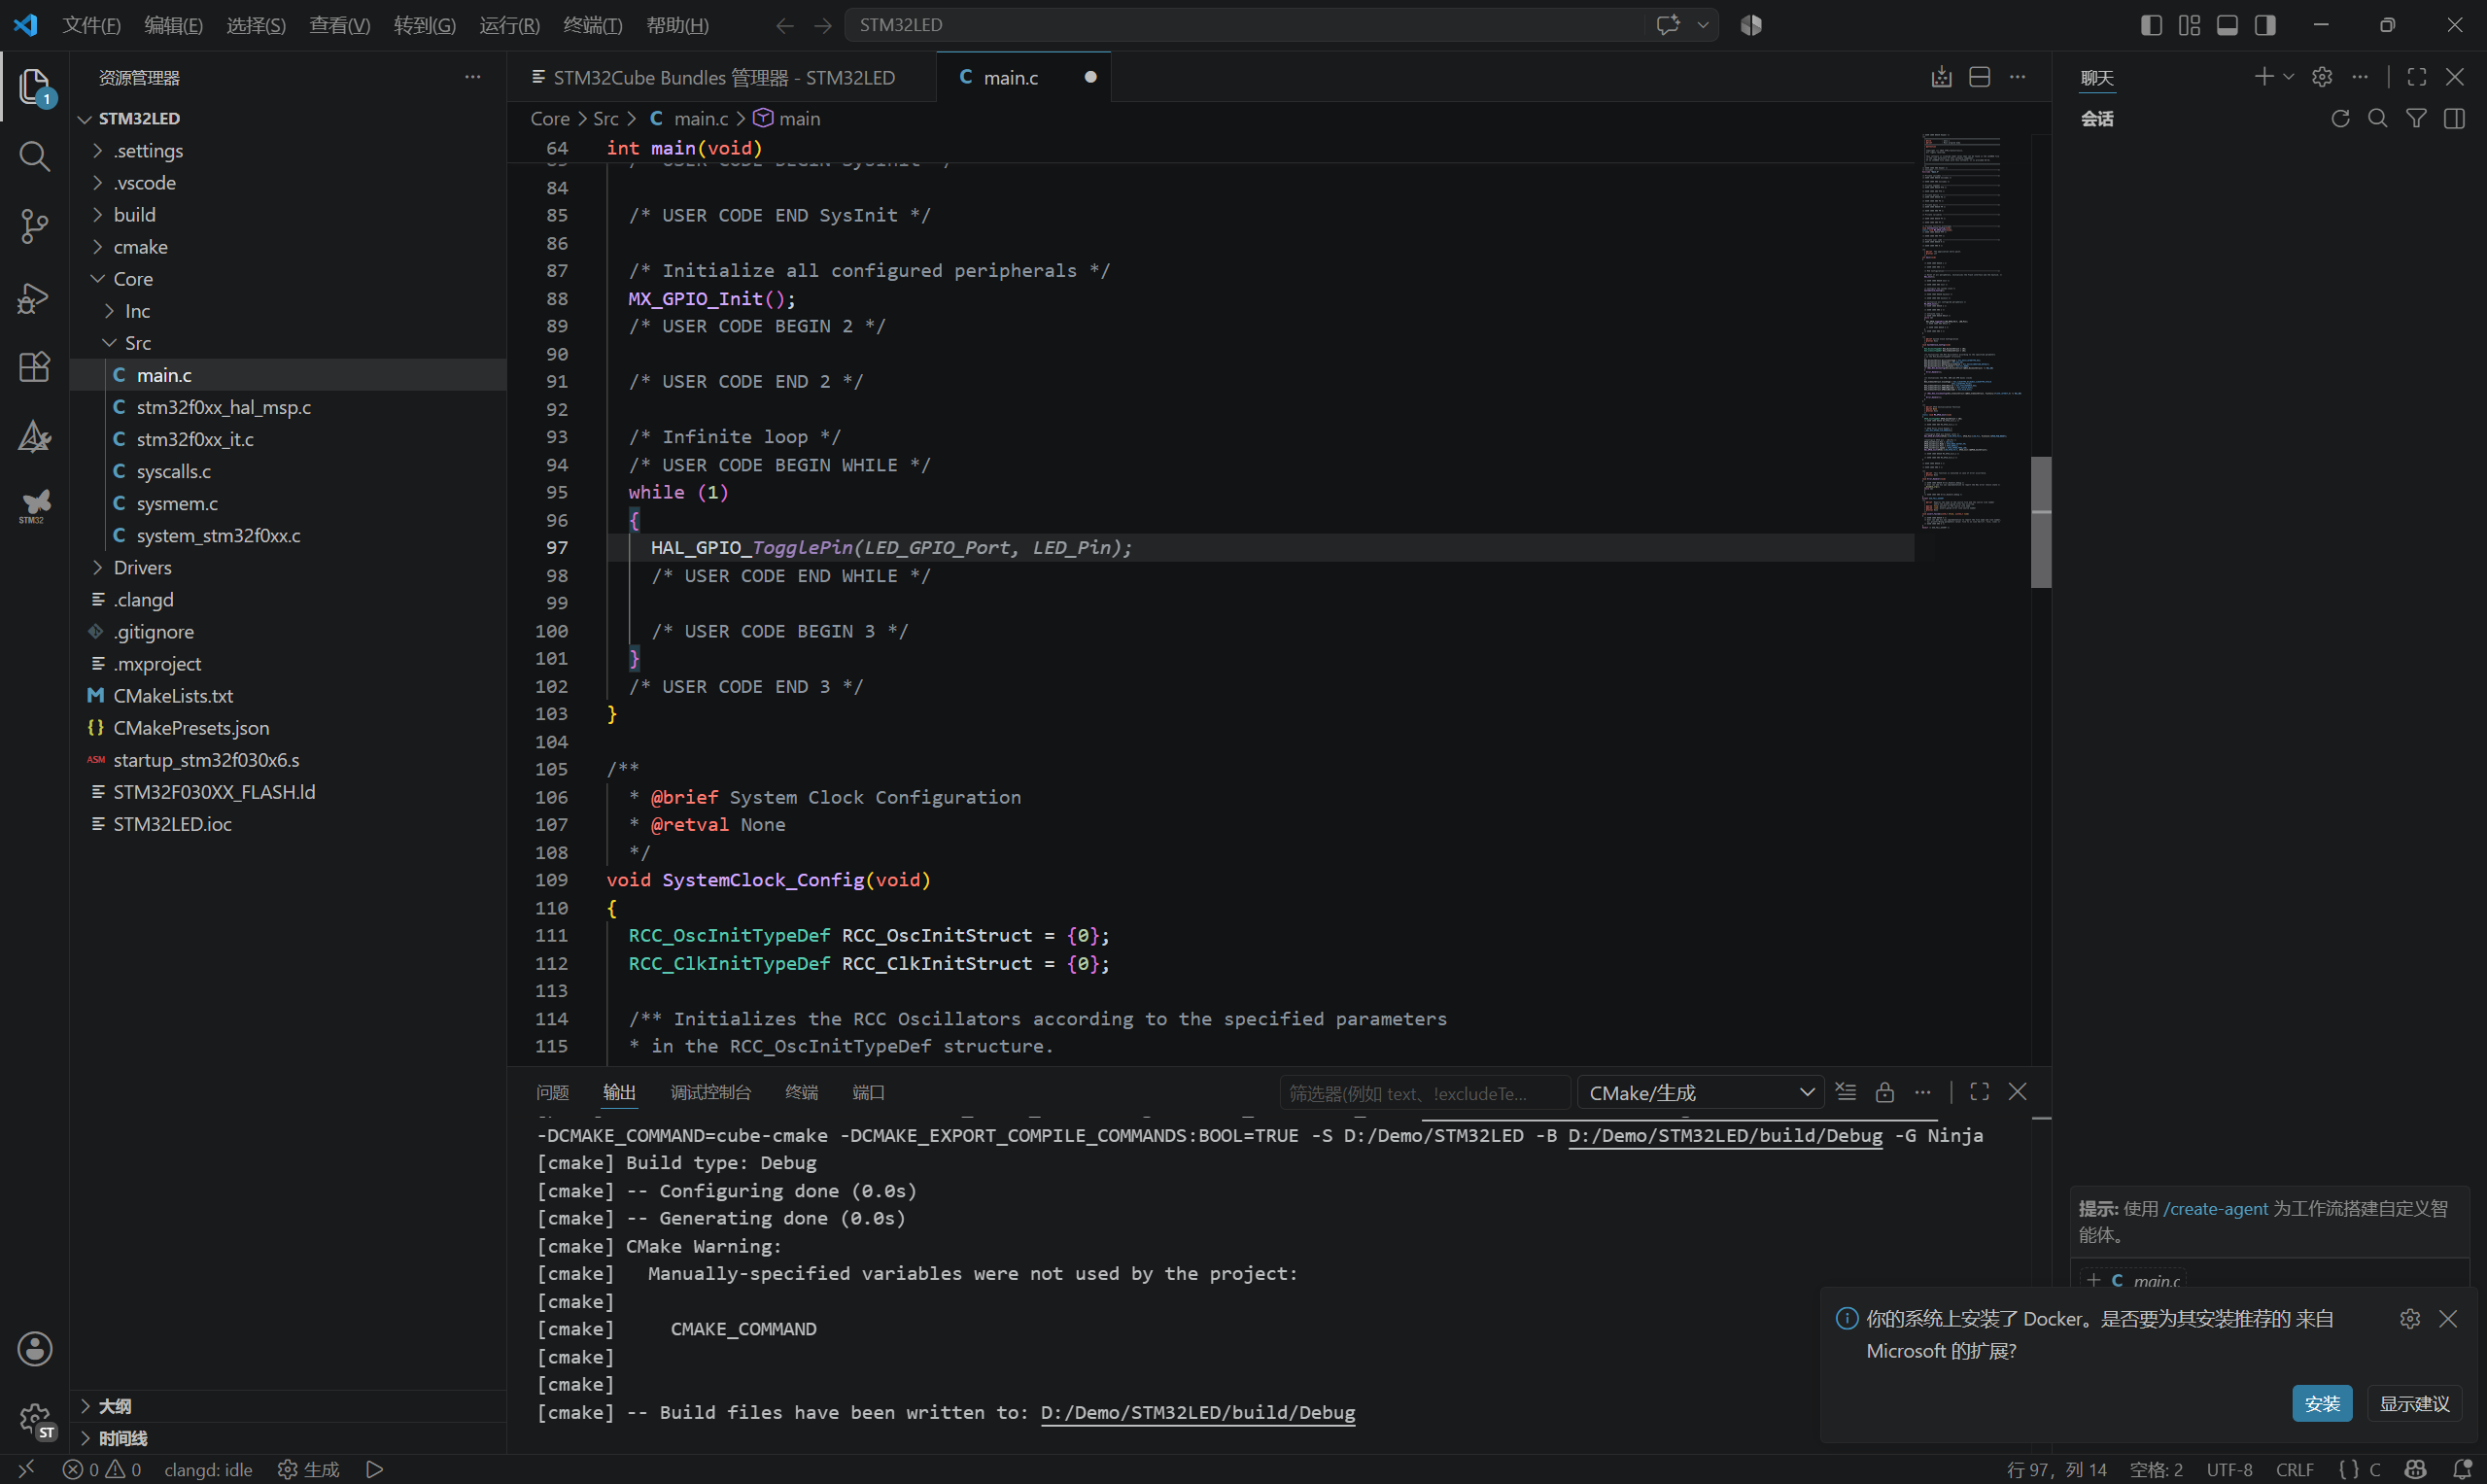Open the Manage gear at bottom of activity bar
2487x1484 pixels.
(34, 1418)
